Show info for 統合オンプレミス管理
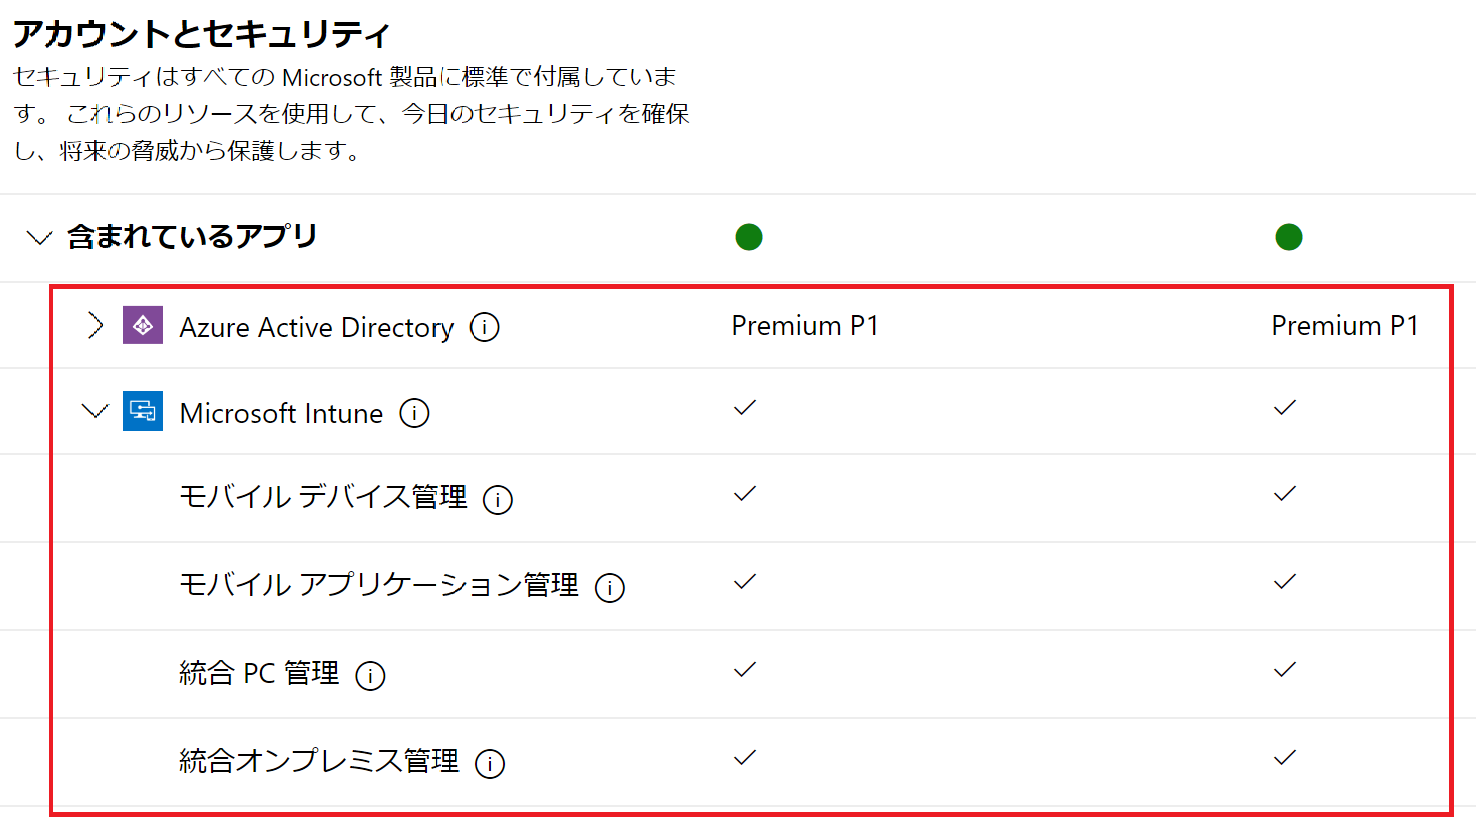Screen dimensions: 1476x824 coord(490,763)
